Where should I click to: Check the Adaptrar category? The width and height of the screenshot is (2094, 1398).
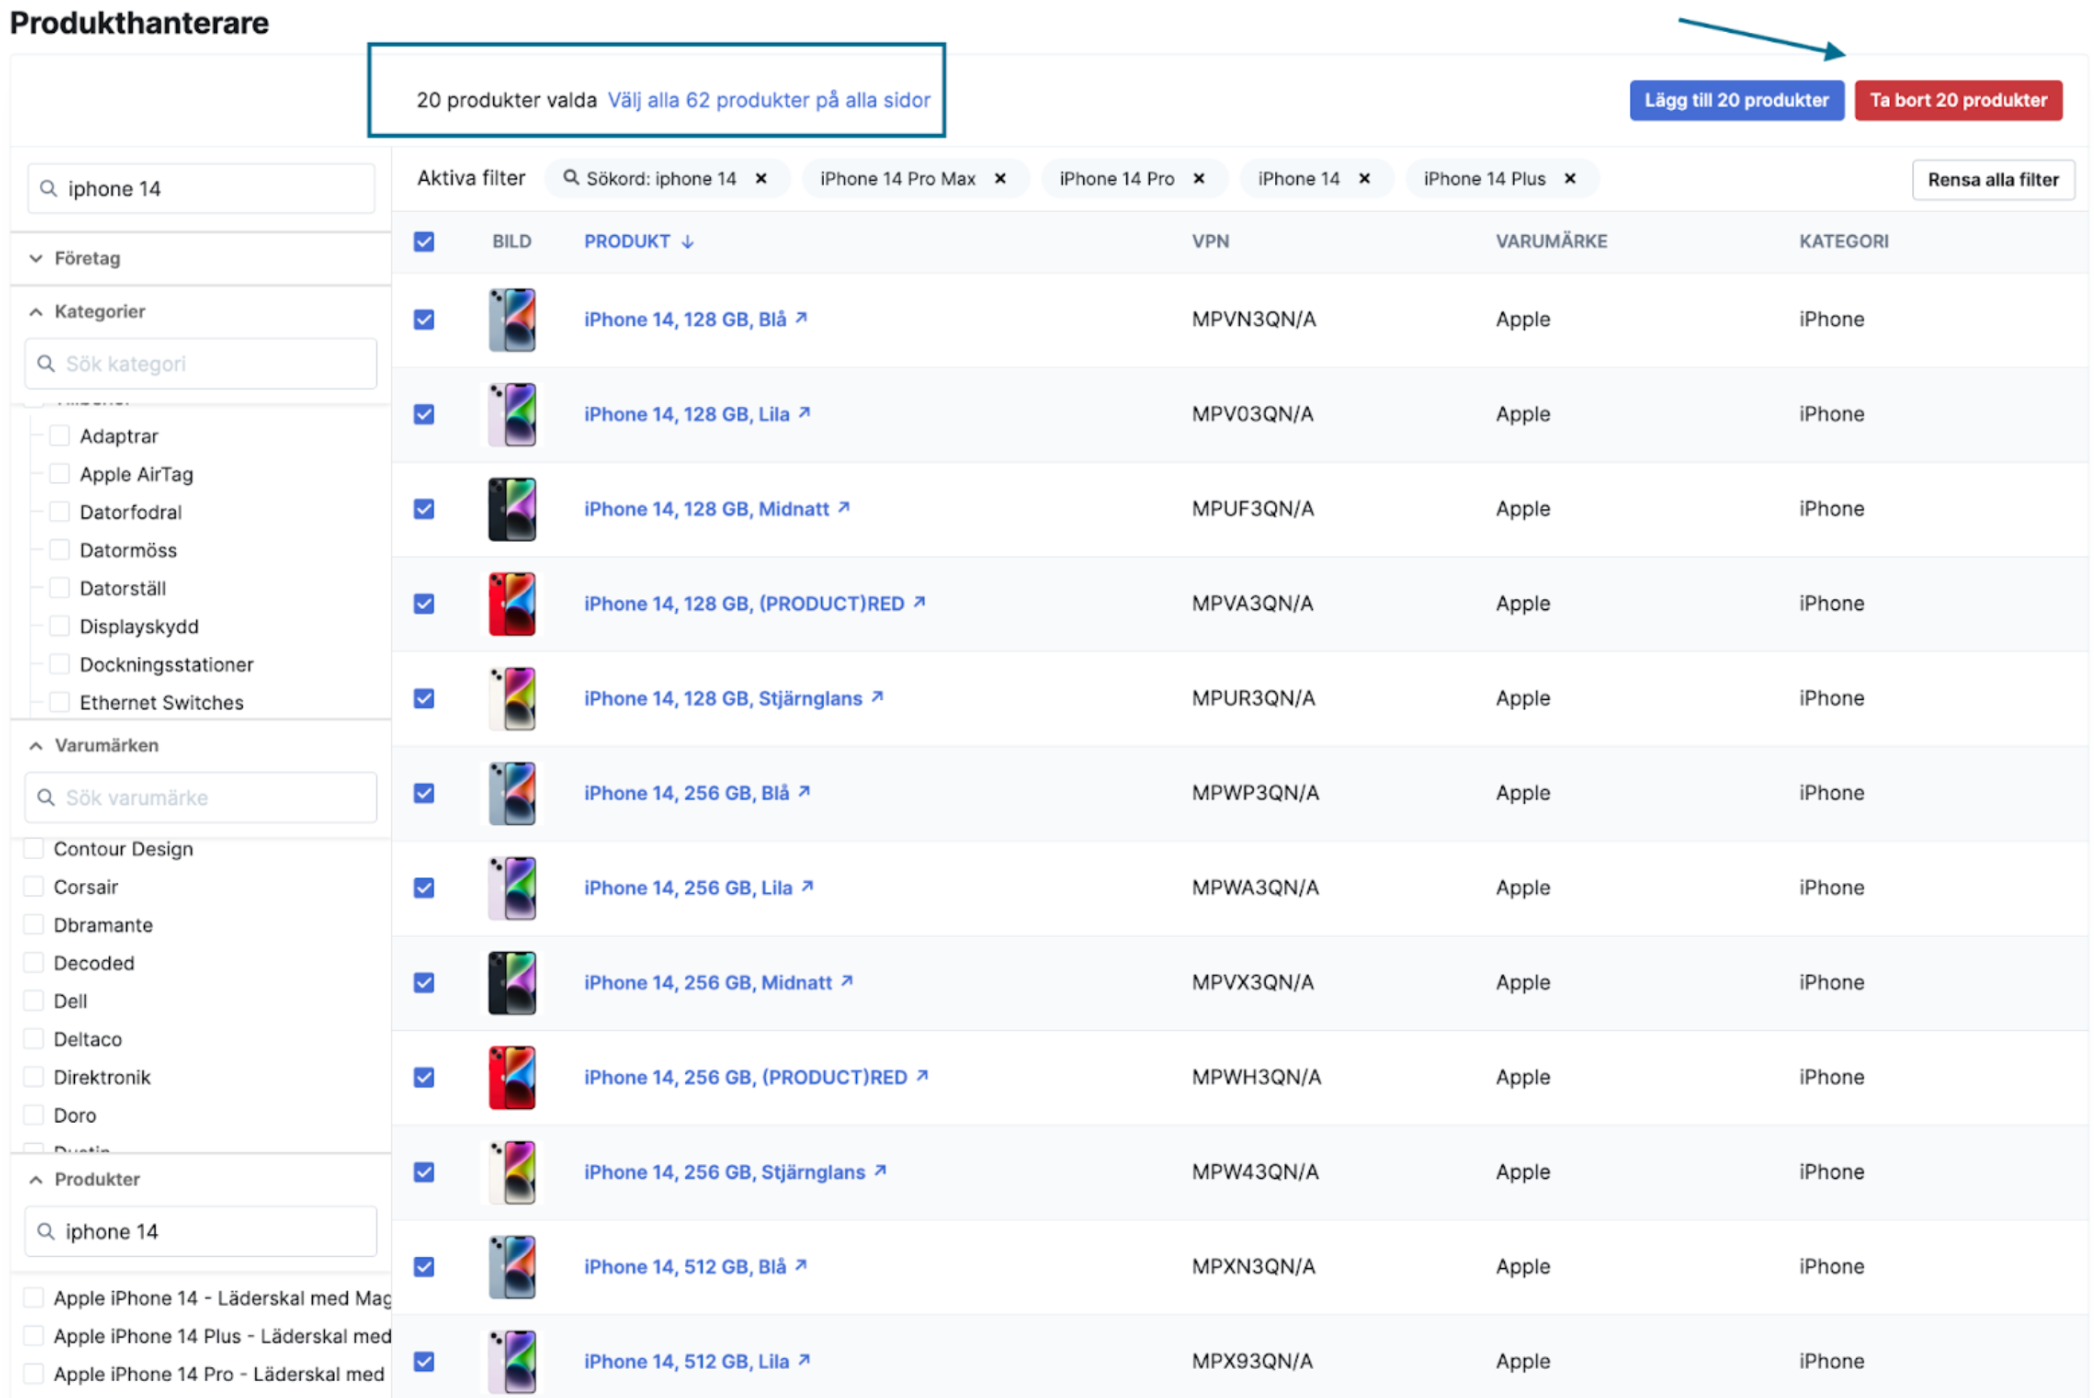(x=60, y=436)
